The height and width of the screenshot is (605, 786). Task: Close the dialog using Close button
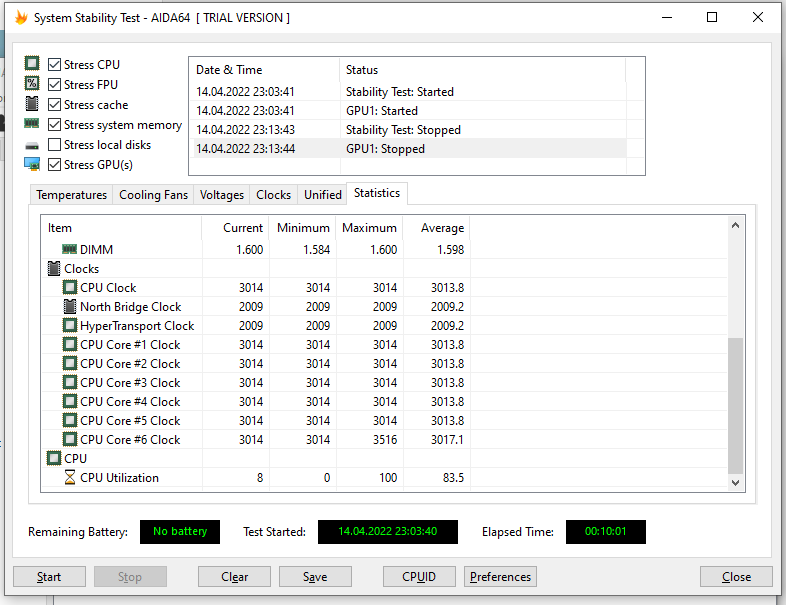pyautogui.click(x=736, y=577)
